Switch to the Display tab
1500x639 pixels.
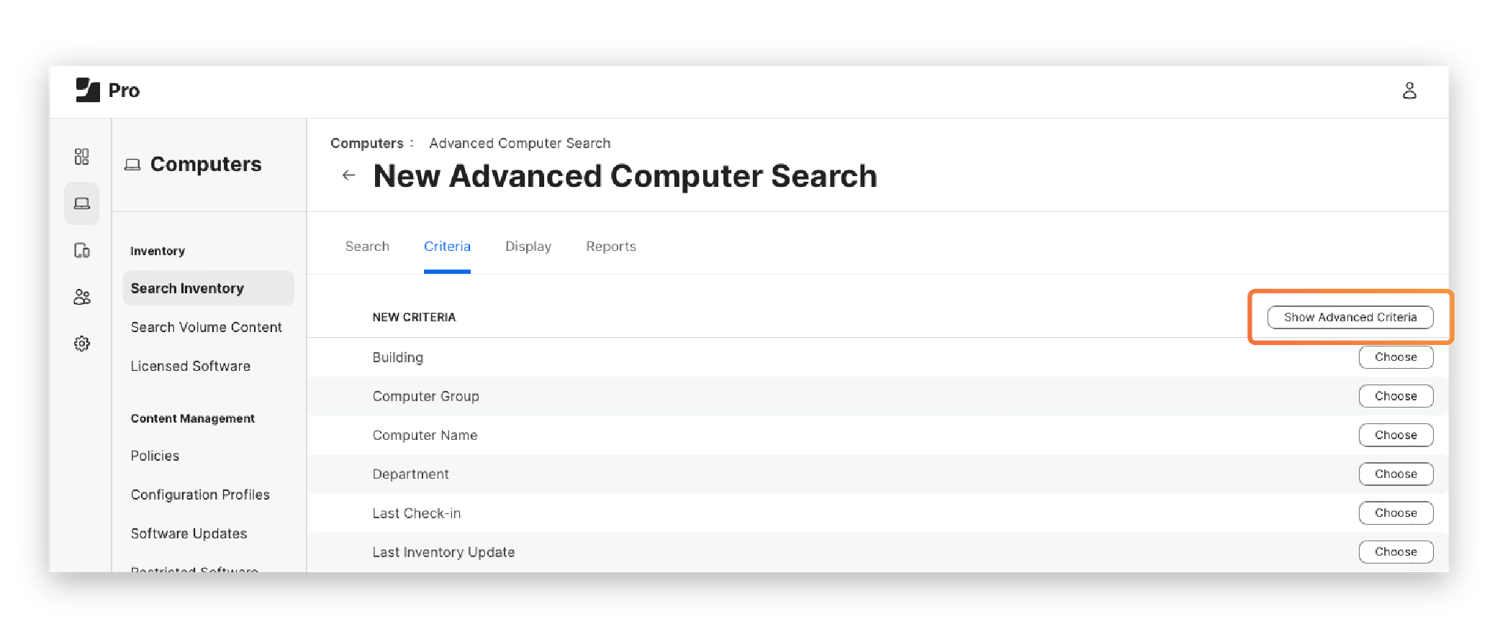pyautogui.click(x=528, y=247)
